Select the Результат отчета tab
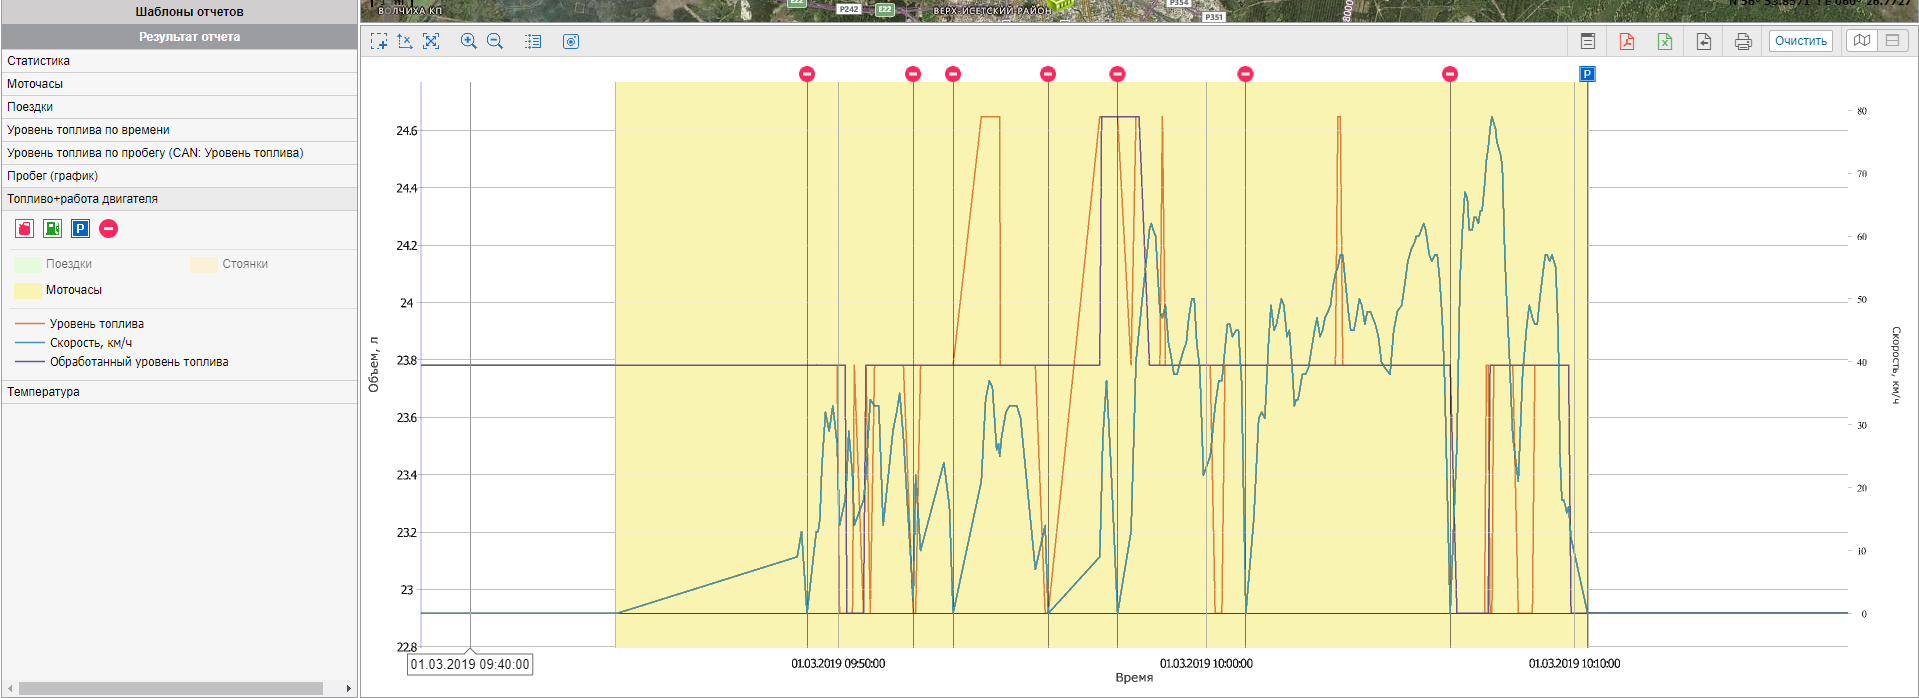Screen dimensions: 1919x698 click(189, 37)
